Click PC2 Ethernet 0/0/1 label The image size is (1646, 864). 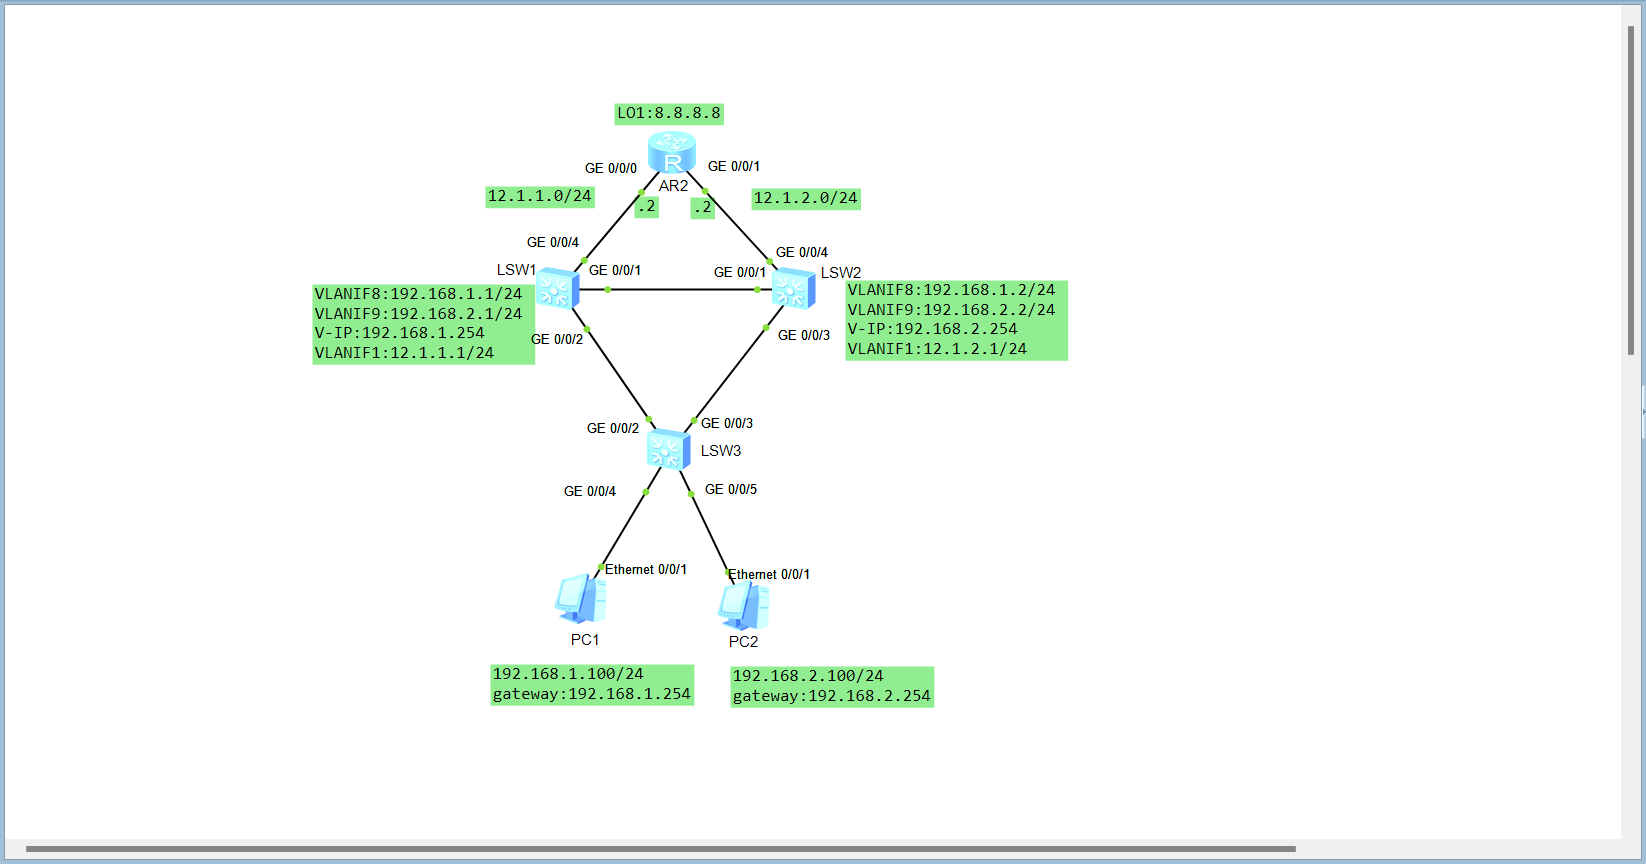click(x=769, y=574)
